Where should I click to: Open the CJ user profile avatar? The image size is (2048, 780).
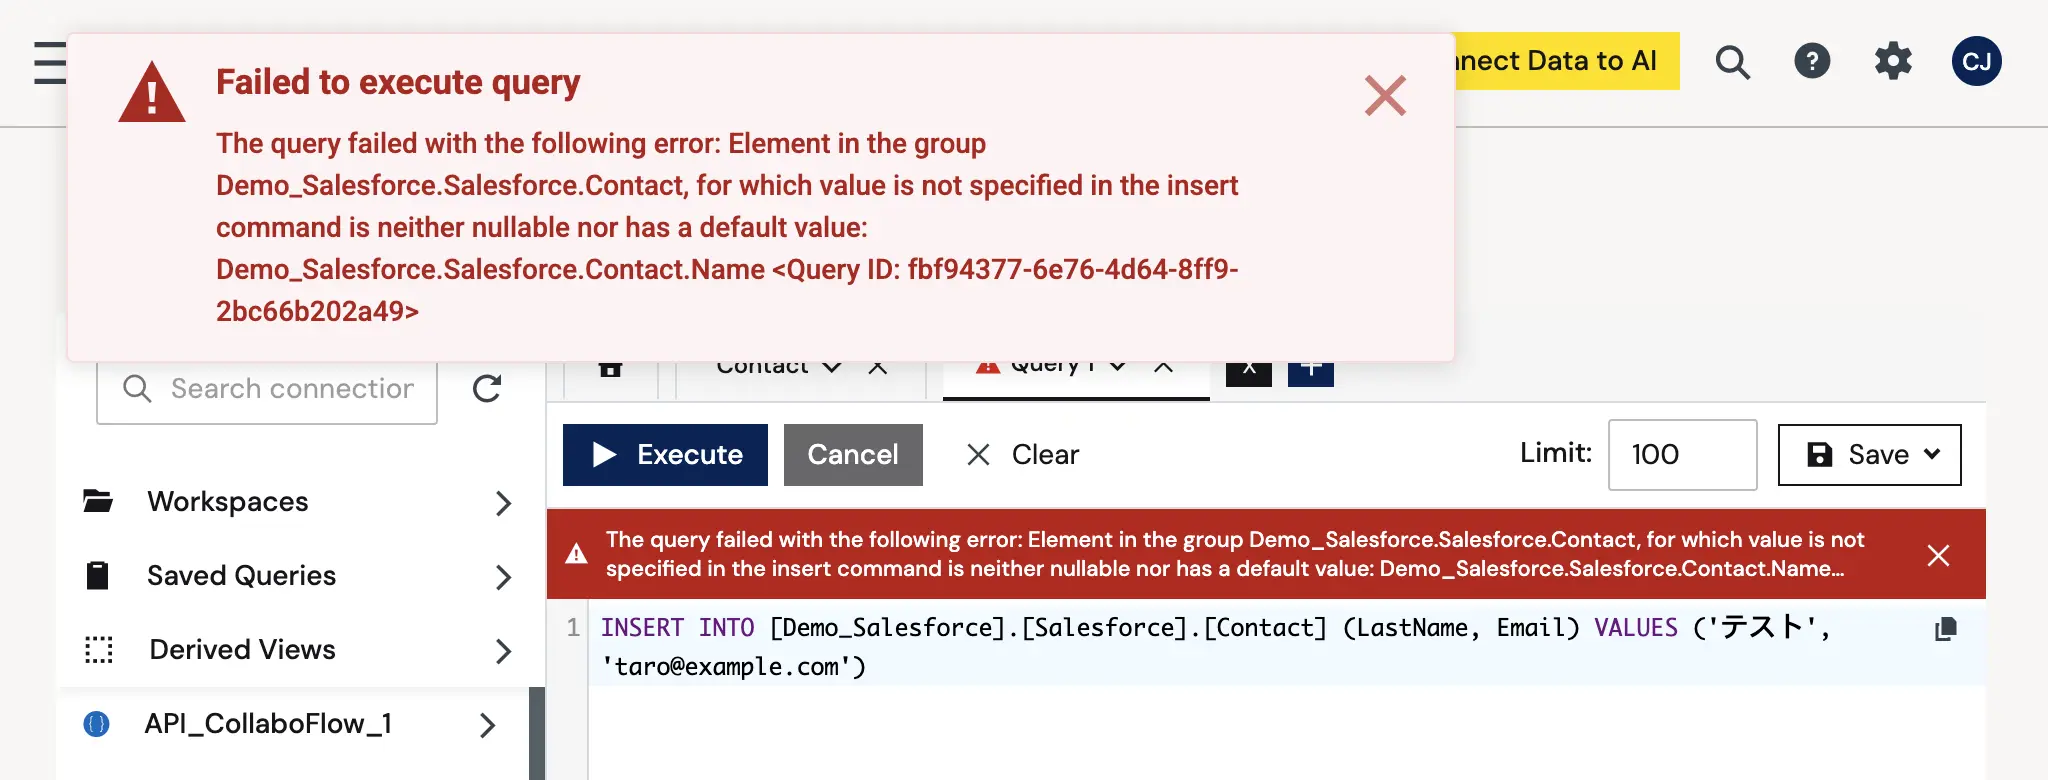[x=1976, y=61]
